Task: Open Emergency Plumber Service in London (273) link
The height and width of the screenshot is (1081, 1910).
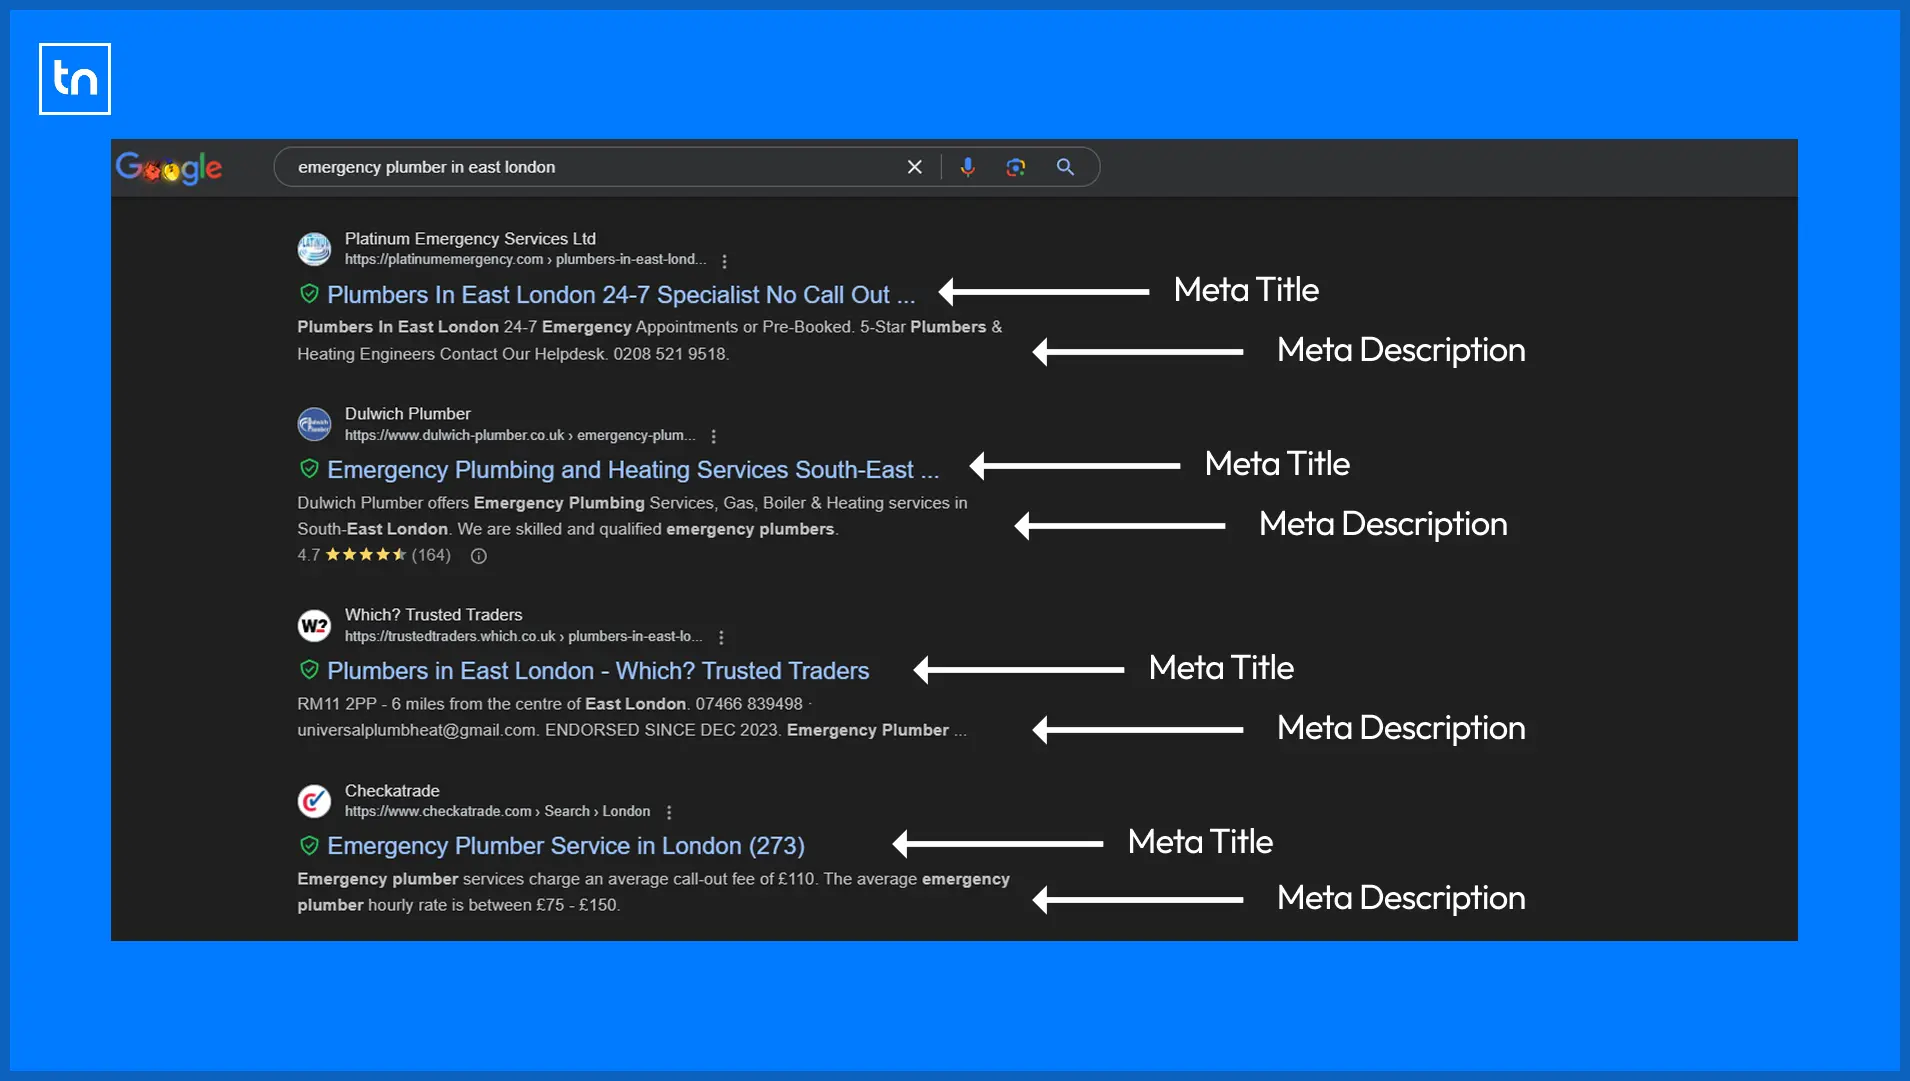Action: click(566, 846)
